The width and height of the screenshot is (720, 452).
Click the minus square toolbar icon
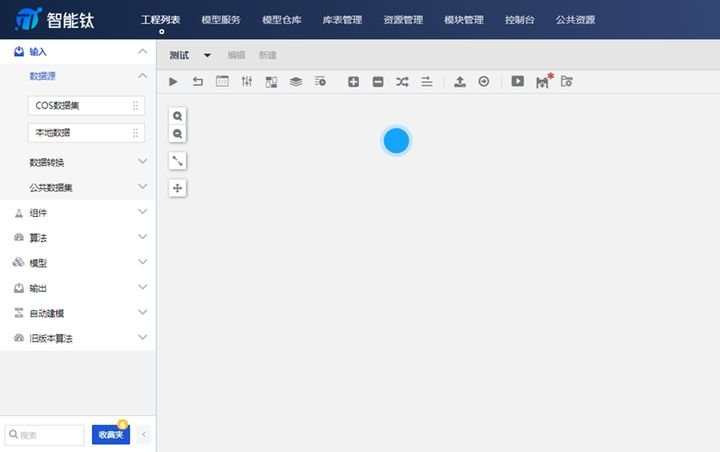378,82
